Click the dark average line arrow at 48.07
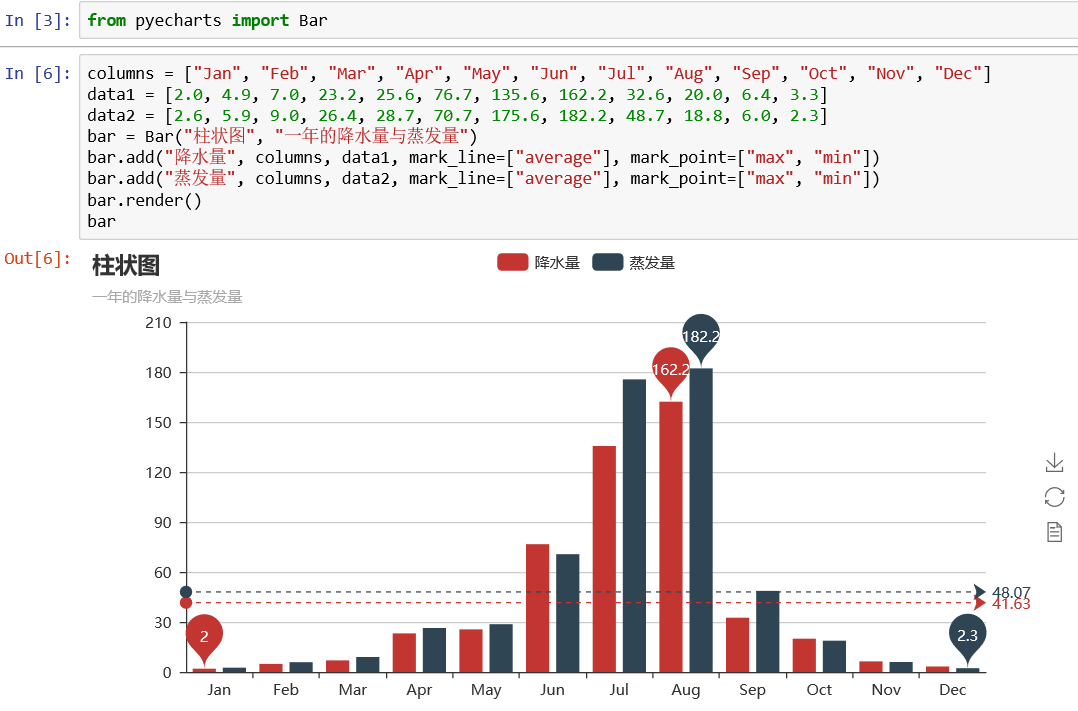Viewport: 1078px width, 711px height. pyautogui.click(x=980, y=592)
